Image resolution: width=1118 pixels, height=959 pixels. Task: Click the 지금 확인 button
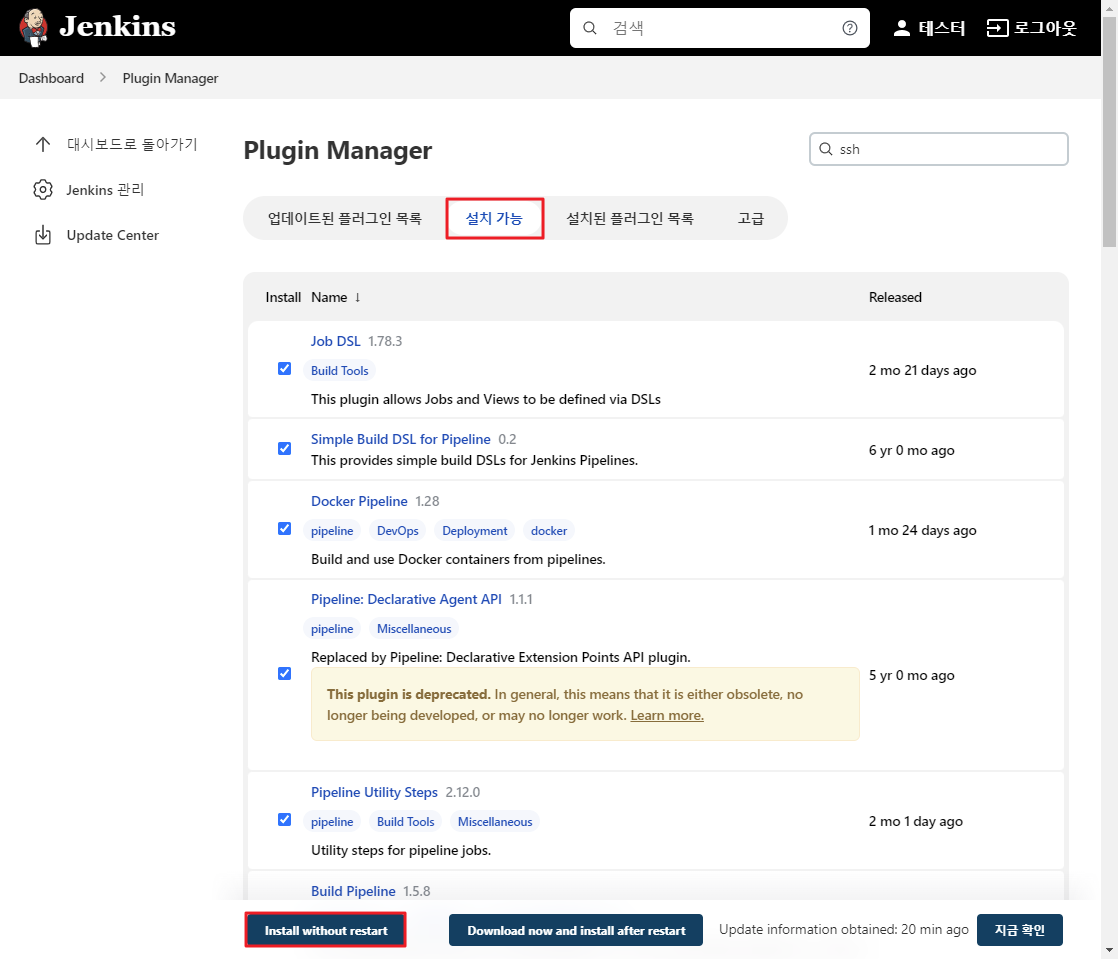coord(1020,930)
